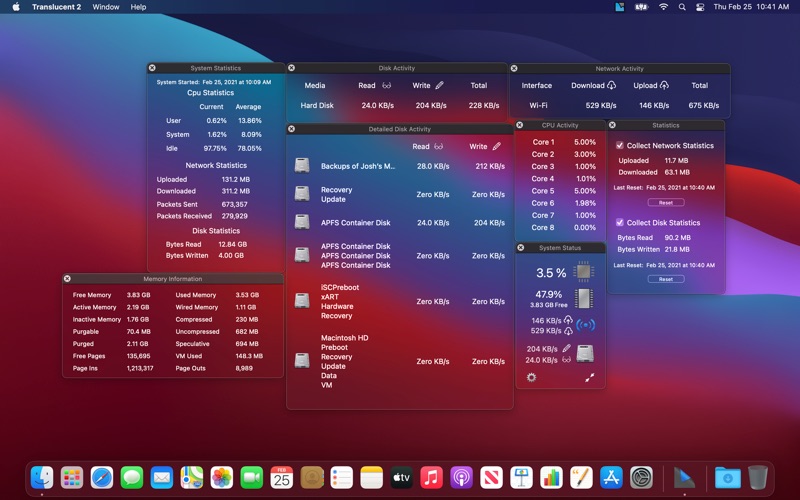Click Core 1 value 5.00% in CPU Activity
The image size is (800, 500).
coord(585,142)
